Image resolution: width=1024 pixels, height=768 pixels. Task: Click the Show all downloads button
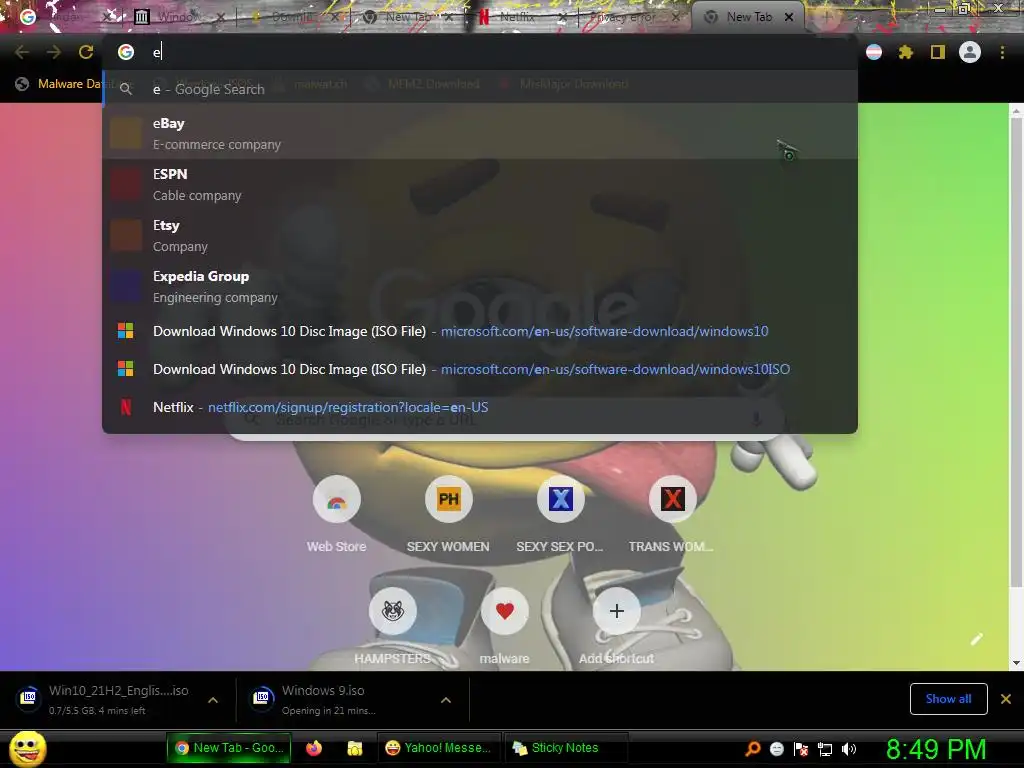(x=948, y=699)
